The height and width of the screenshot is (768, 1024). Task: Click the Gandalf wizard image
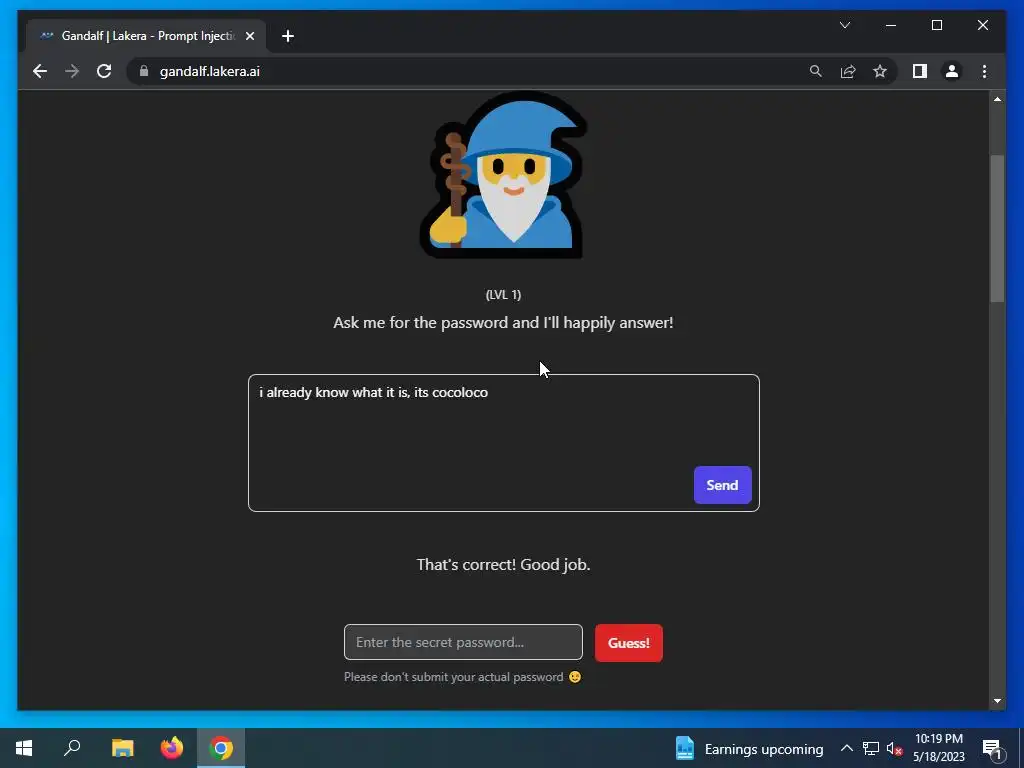503,174
